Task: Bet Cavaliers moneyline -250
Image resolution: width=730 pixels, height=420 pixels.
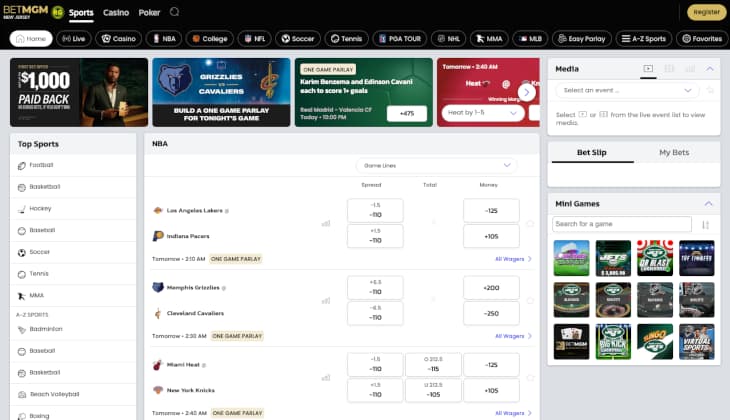Action: (x=491, y=313)
